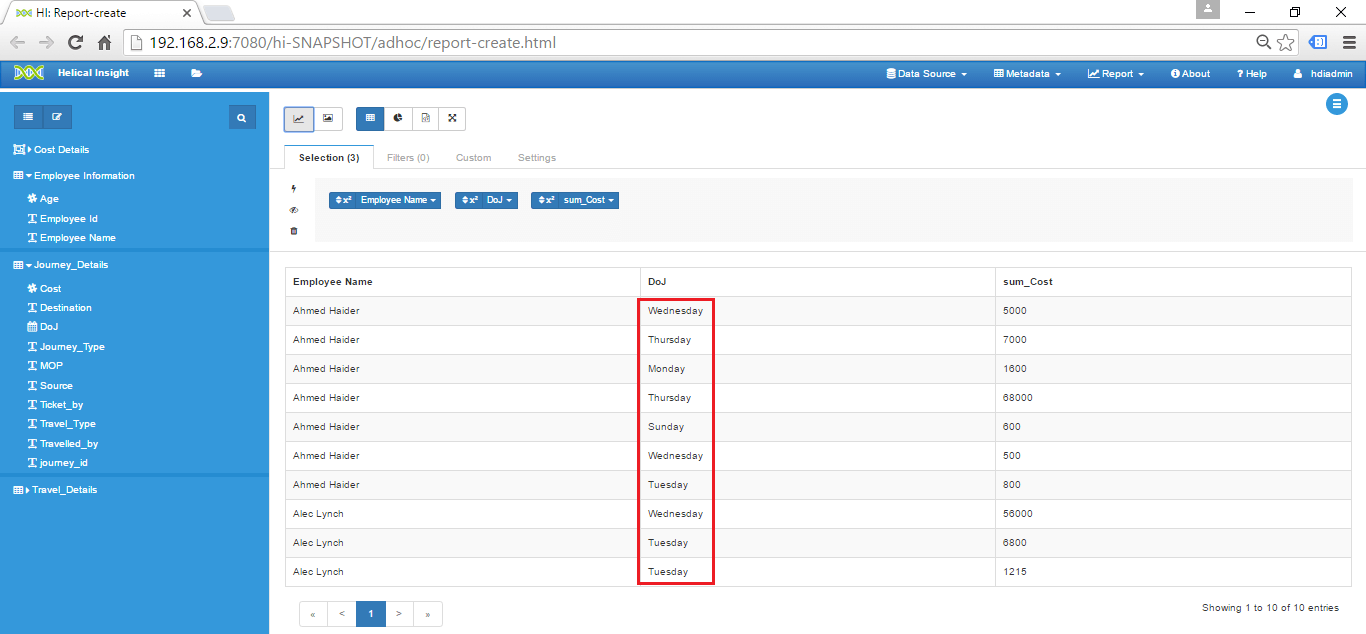1366x634 pixels.
Task: Select the journey_id field
Action: point(57,463)
